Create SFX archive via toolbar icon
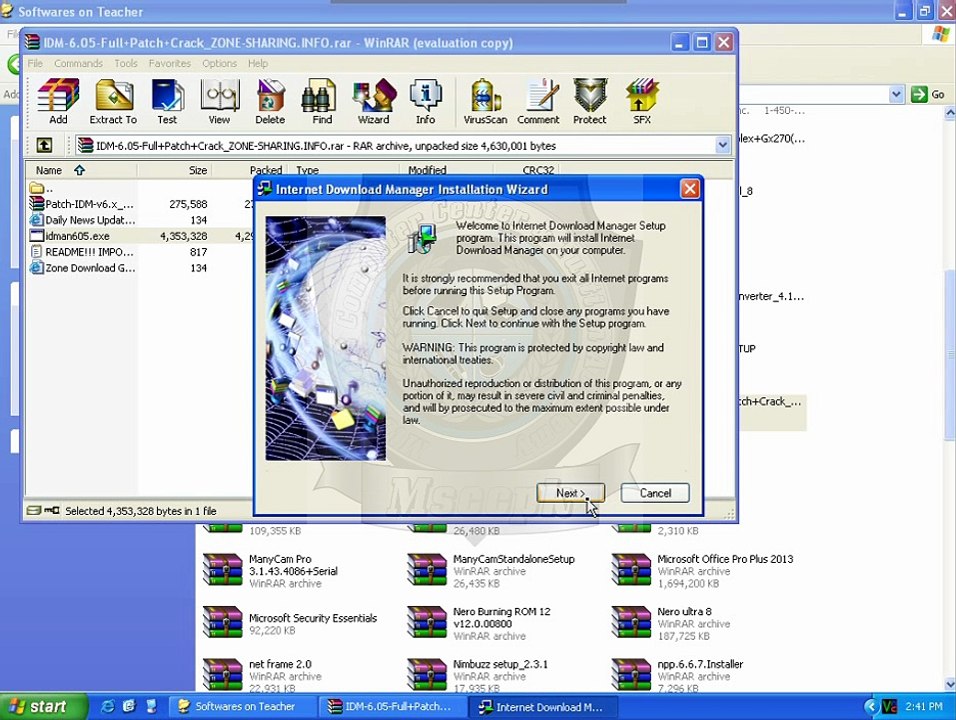Image resolution: width=956 pixels, height=720 pixels. pyautogui.click(x=642, y=102)
